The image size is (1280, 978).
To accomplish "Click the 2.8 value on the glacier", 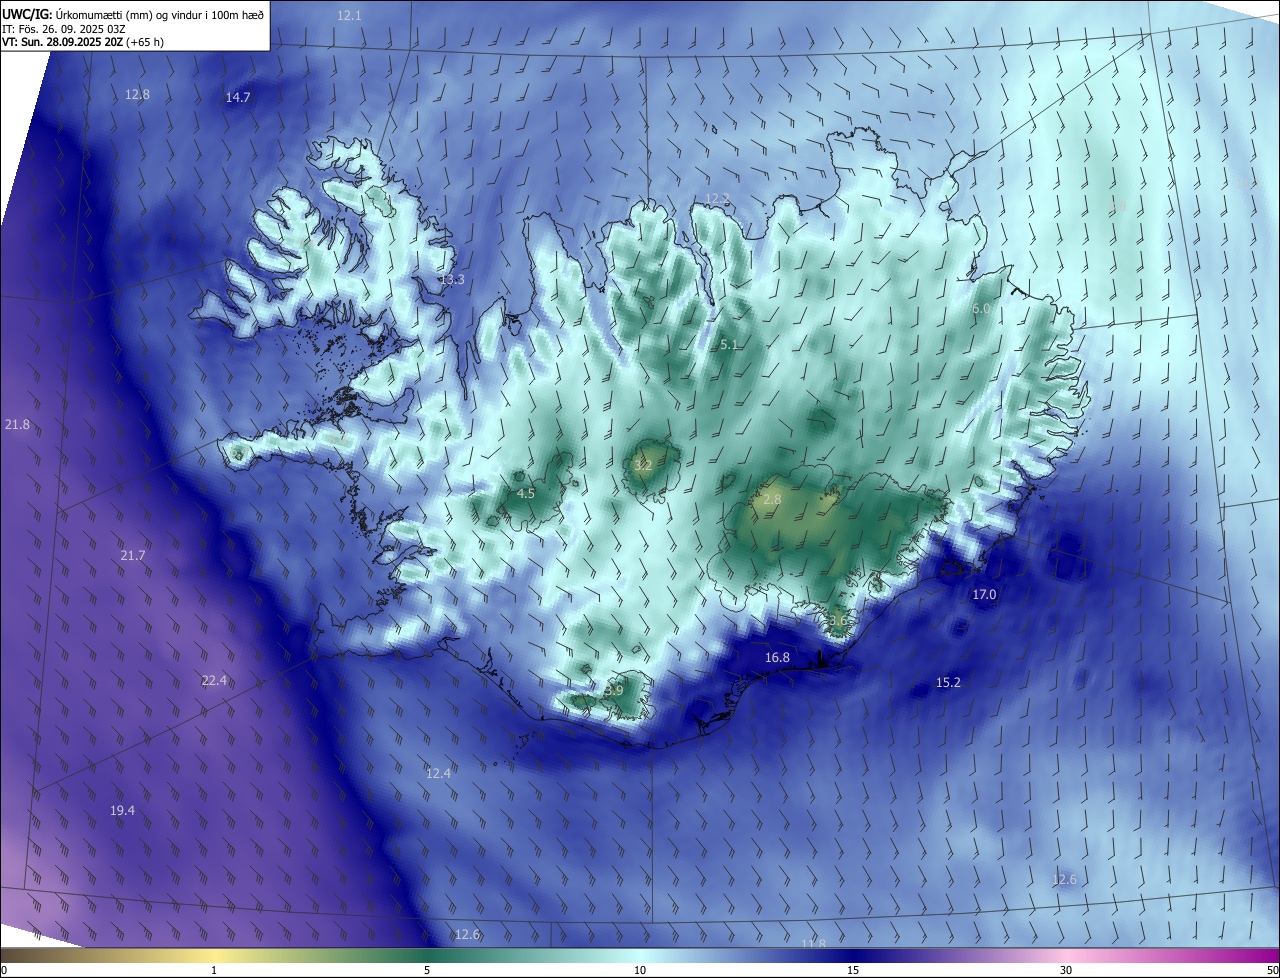I will click(772, 499).
